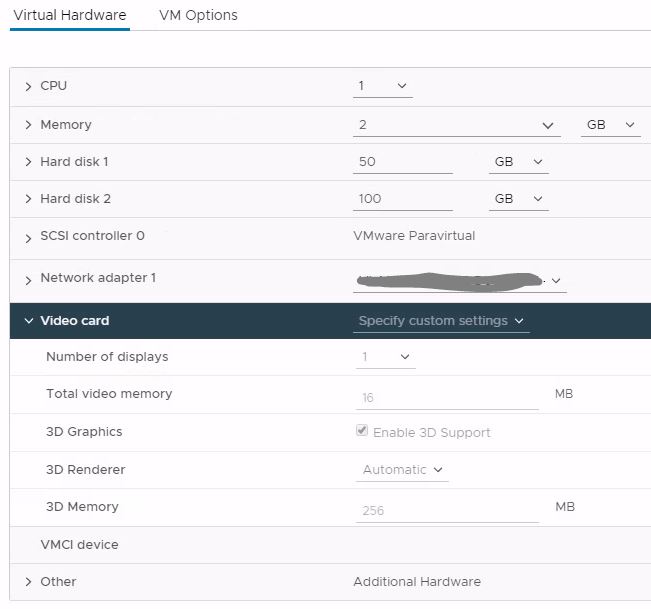
Task: Click the VMware Paravirtual text
Action: tap(414, 236)
